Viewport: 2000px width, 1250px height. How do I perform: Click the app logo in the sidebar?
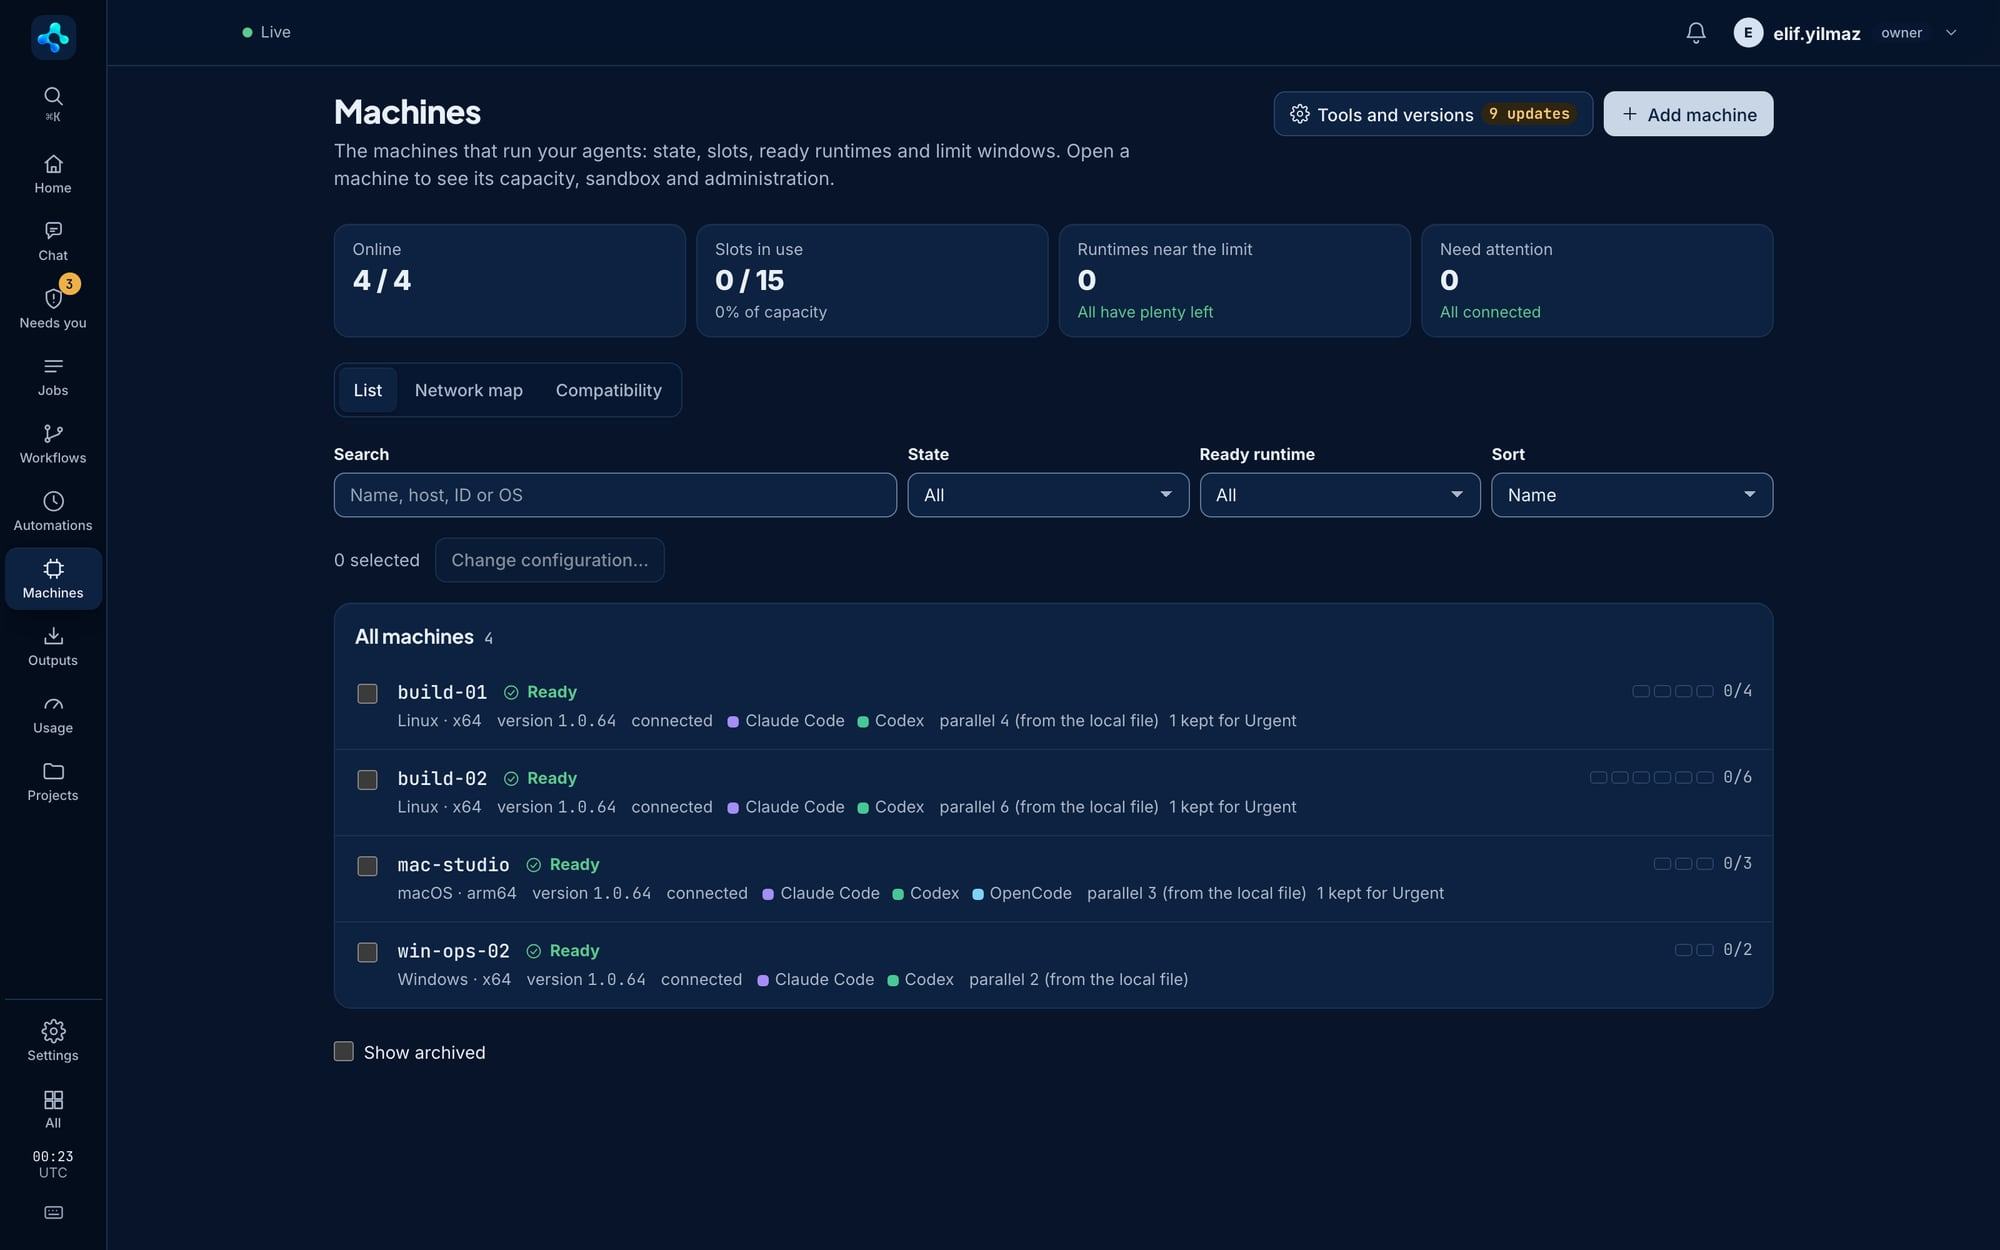[53, 37]
